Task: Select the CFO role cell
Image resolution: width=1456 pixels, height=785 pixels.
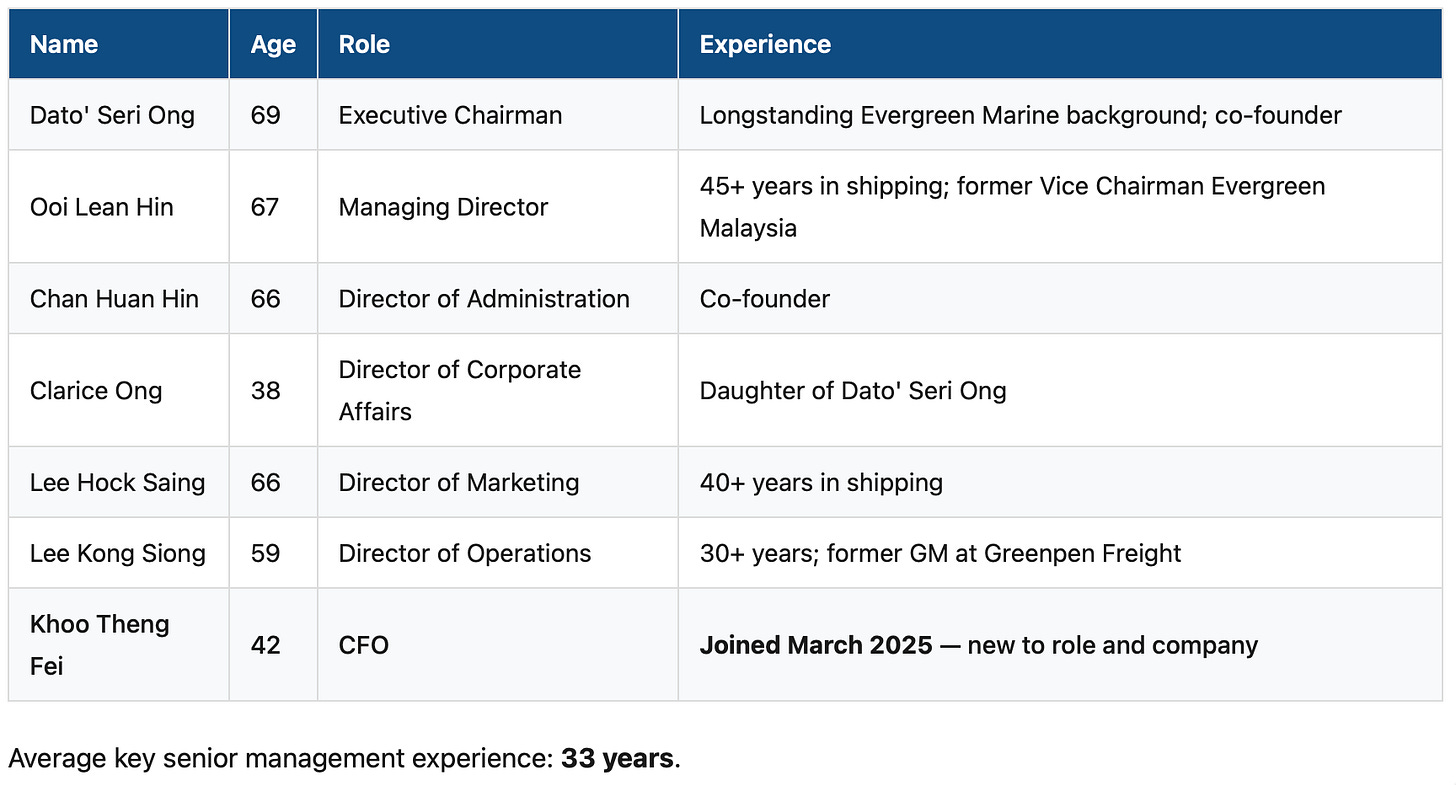Action: tap(497, 645)
